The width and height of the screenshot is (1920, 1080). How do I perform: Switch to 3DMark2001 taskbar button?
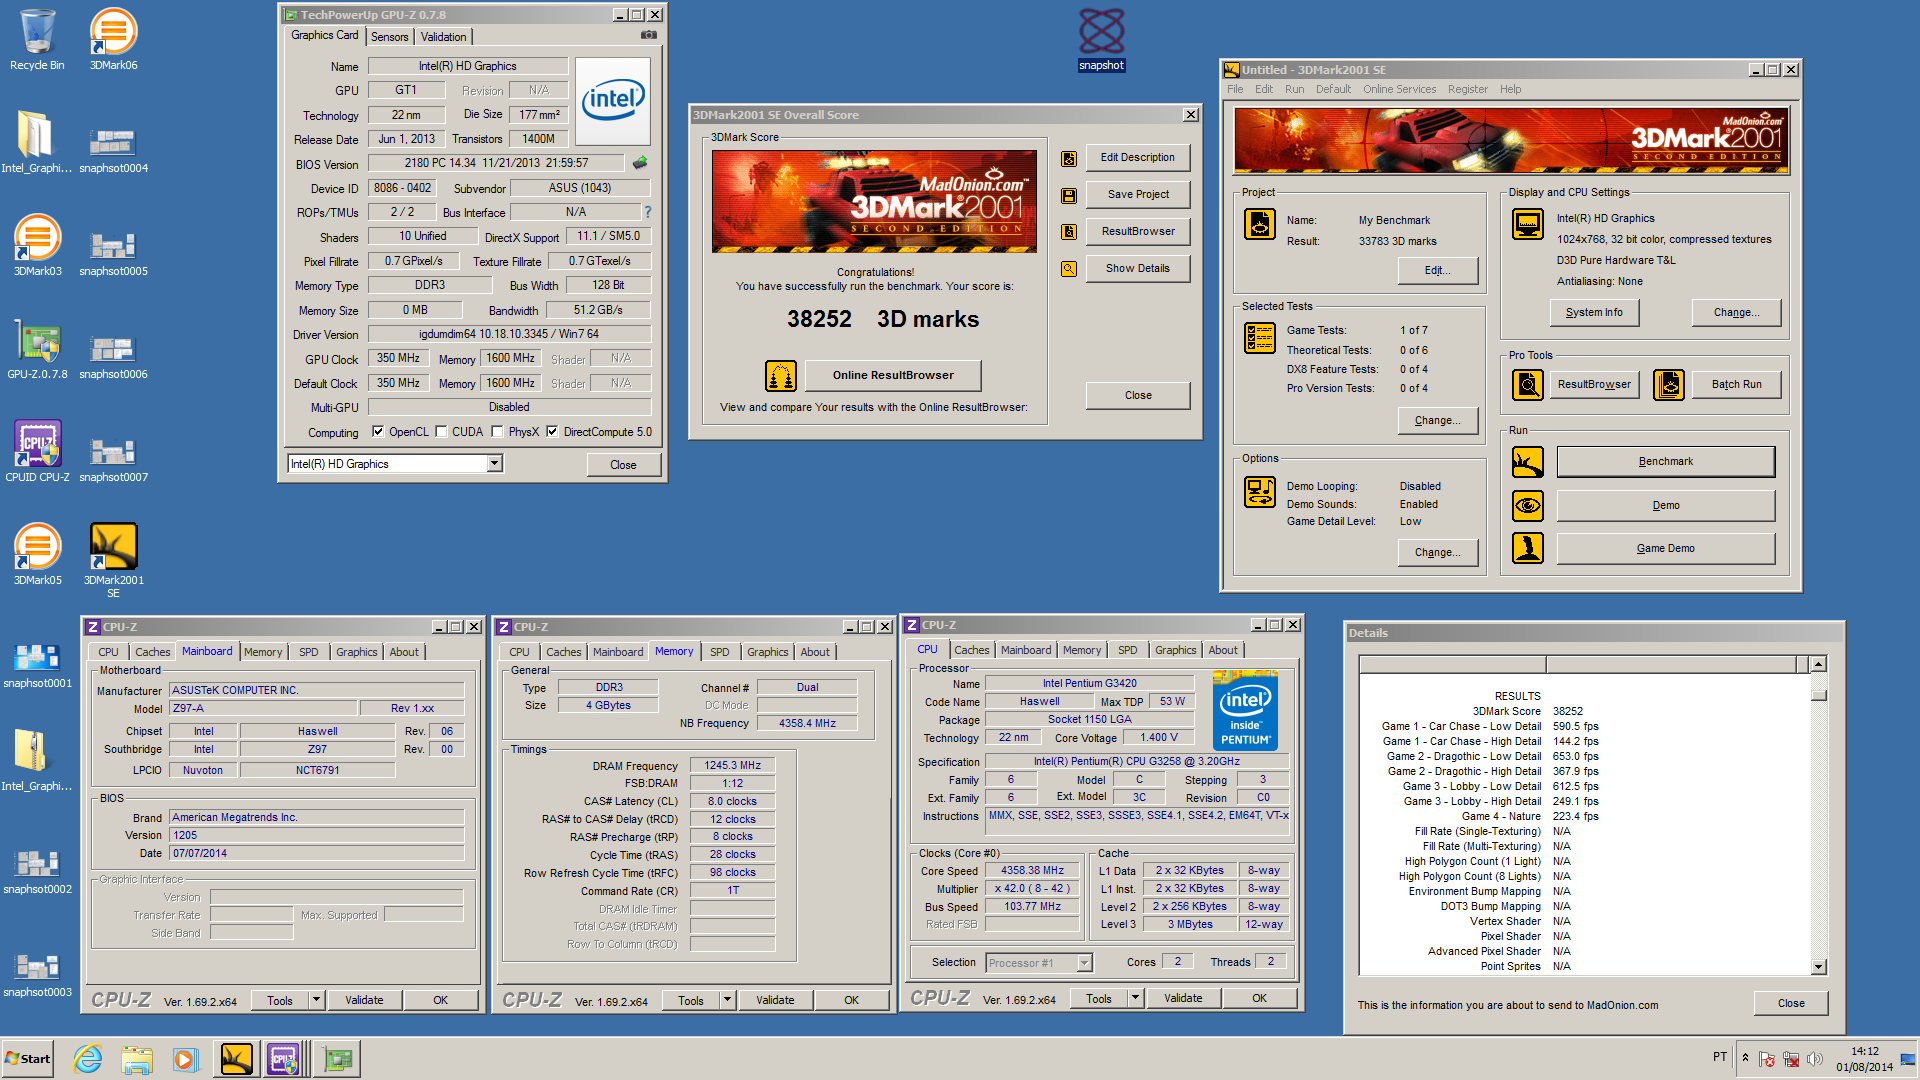pyautogui.click(x=237, y=1059)
